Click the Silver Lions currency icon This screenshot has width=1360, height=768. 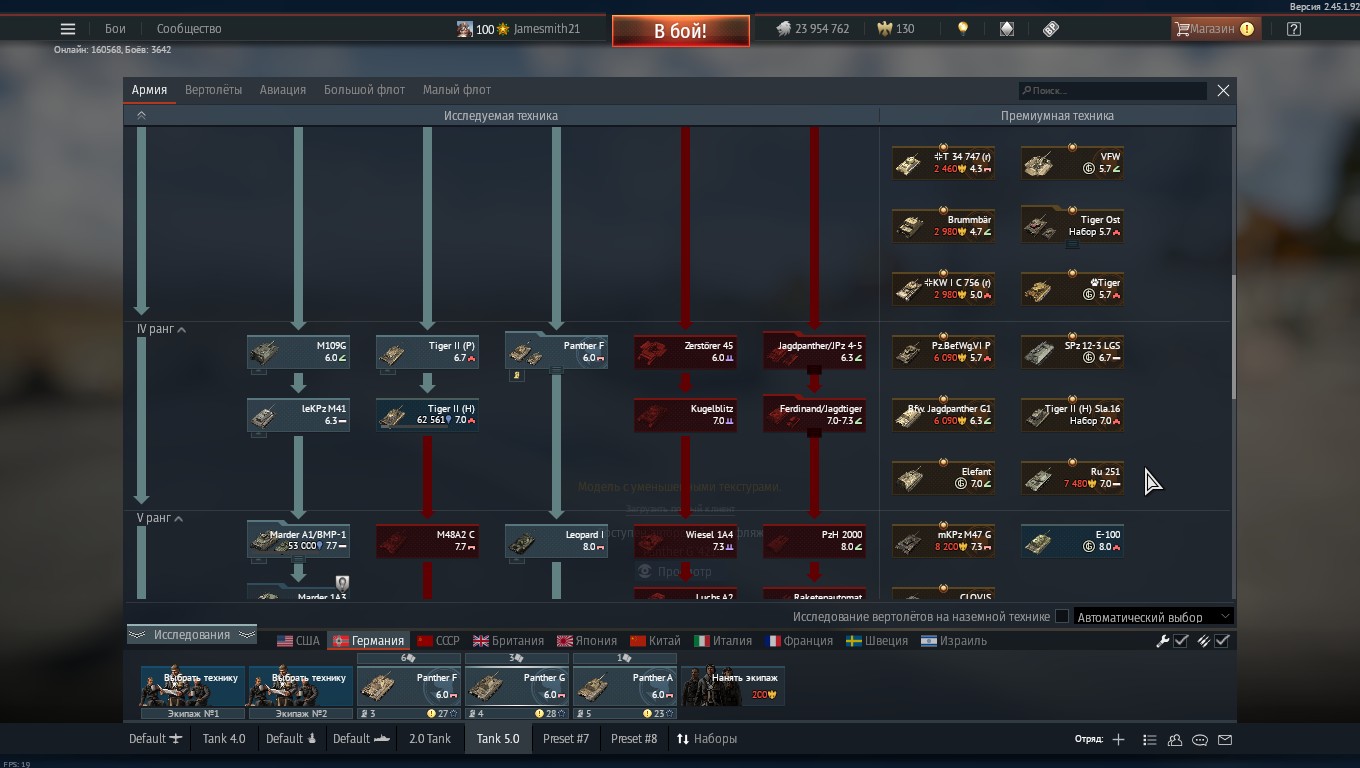[x=783, y=29]
